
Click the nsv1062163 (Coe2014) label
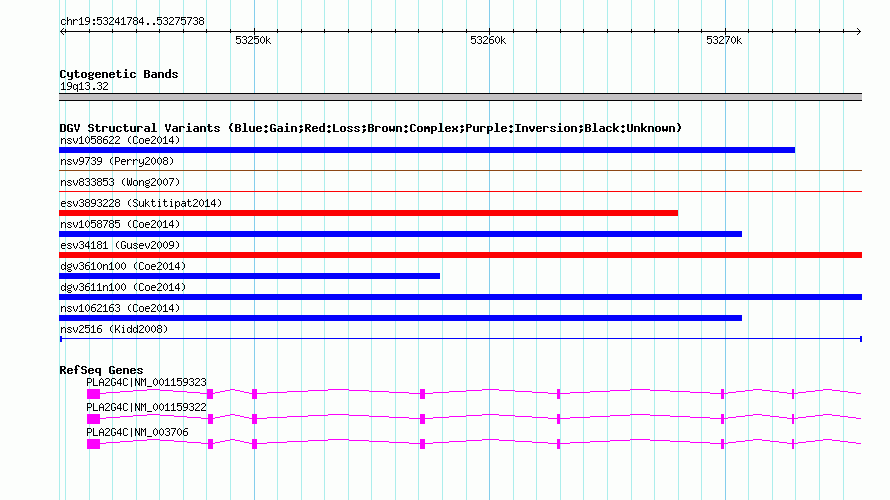120,308
